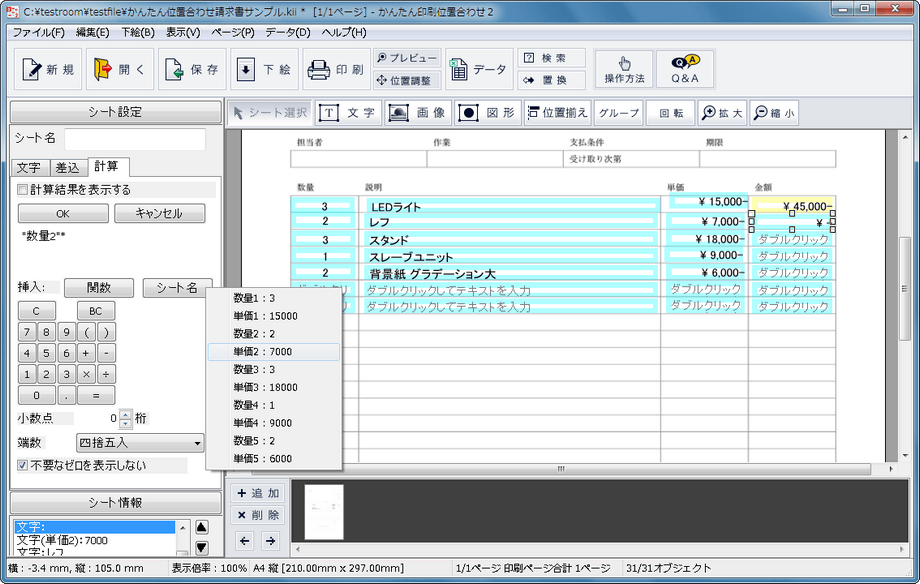
Task: Open the データ tool
Action: pos(479,69)
